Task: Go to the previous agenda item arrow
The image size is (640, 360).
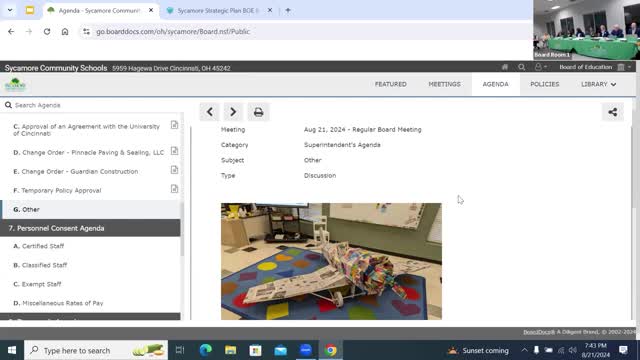Action: click(209, 112)
